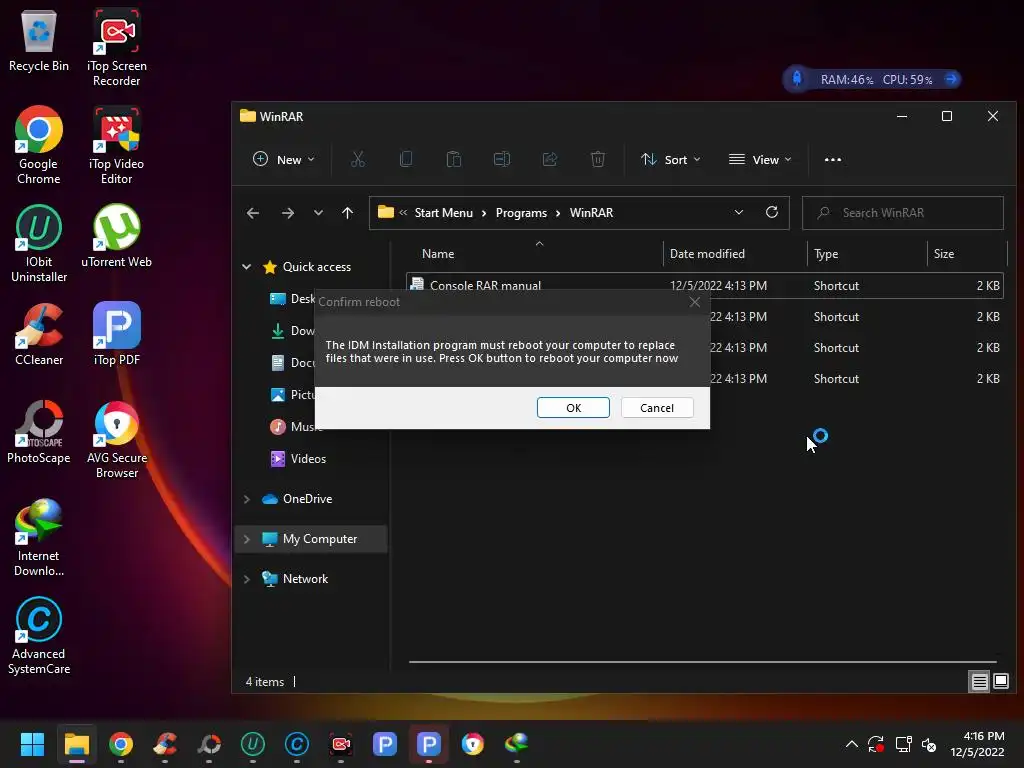Screen dimensions: 1024x768
Task: Select IObit Uninstaller desktop icon
Action: [39, 243]
